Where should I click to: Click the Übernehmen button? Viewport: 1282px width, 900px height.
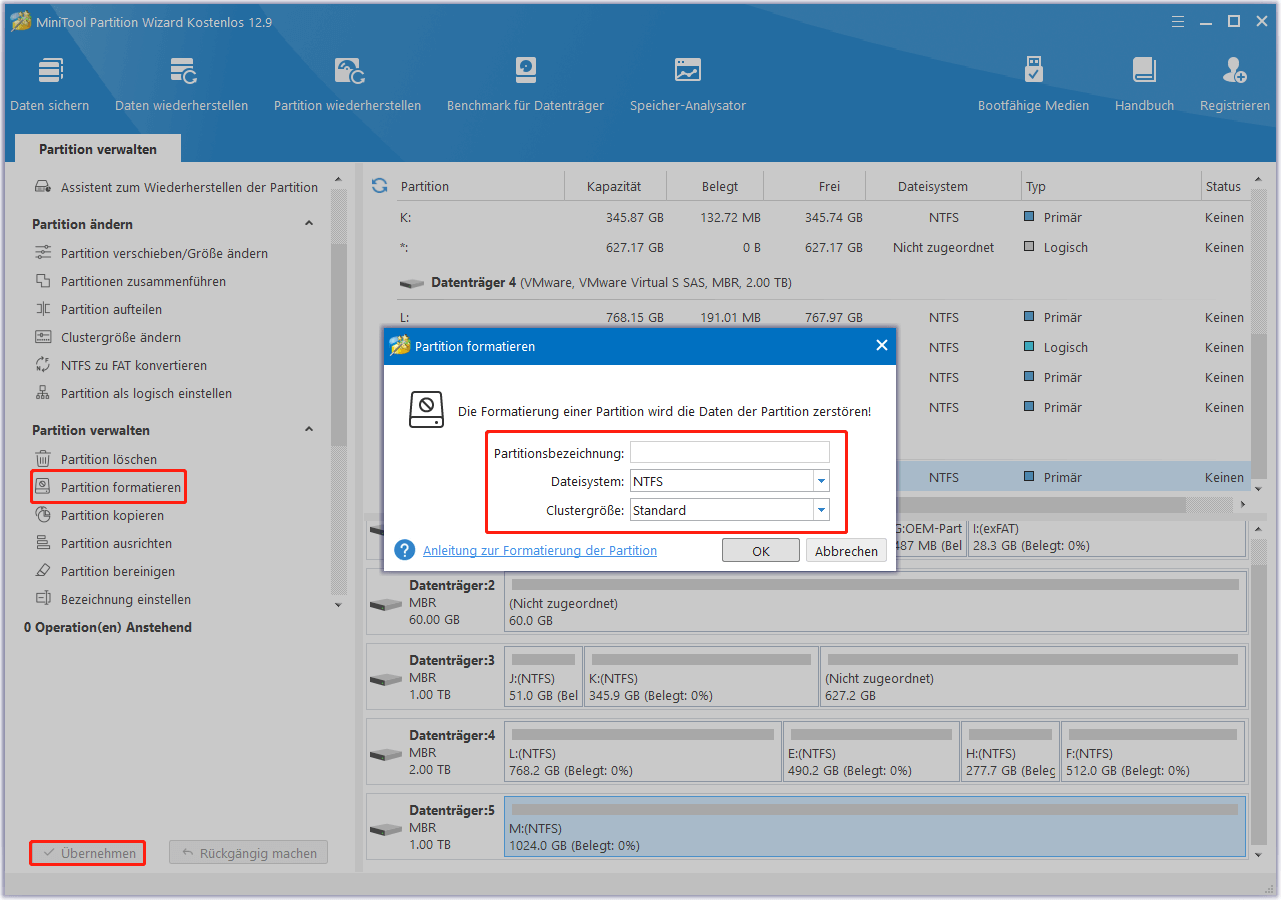(x=89, y=853)
